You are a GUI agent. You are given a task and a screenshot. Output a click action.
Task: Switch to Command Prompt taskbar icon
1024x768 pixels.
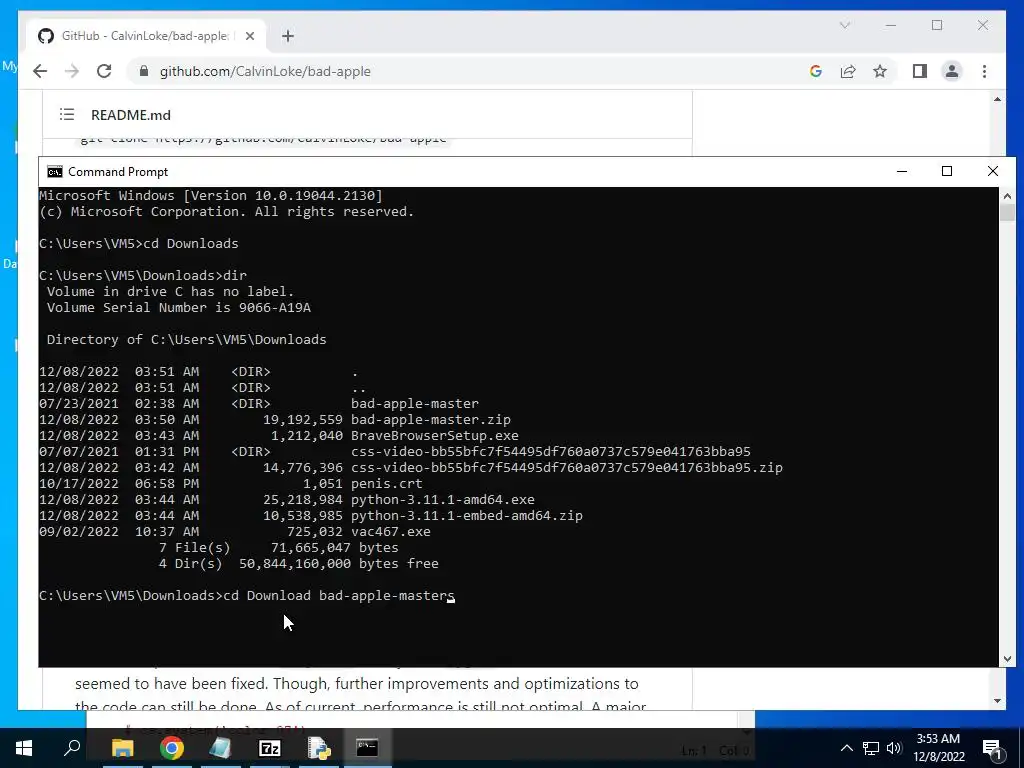(367, 748)
